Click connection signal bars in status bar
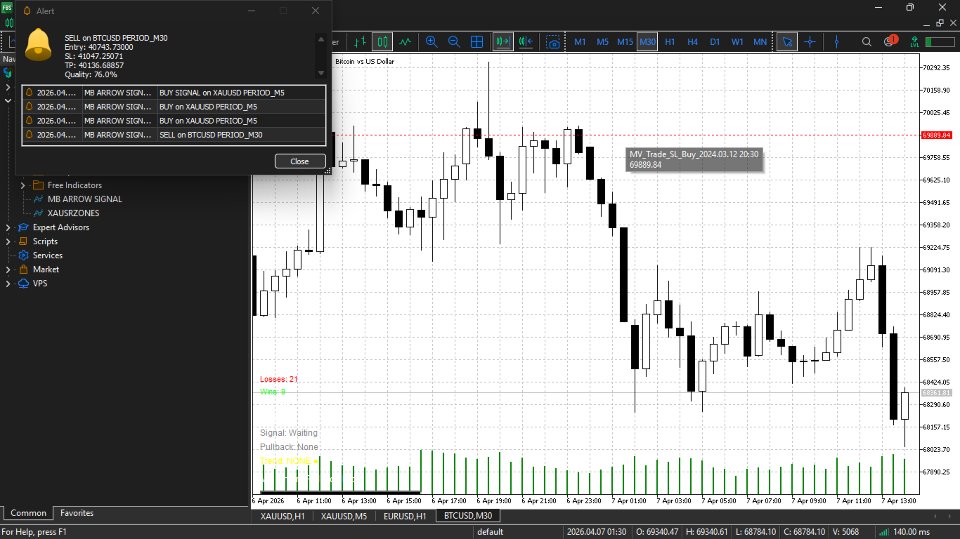Viewport: 960px width, 539px height. [x=883, y=532]
